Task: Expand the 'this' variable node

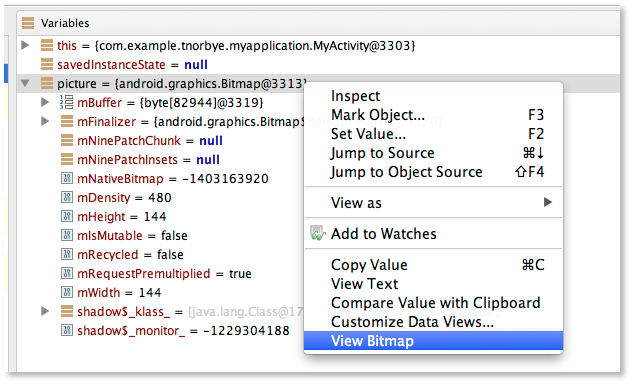Action: coord(25,45)
